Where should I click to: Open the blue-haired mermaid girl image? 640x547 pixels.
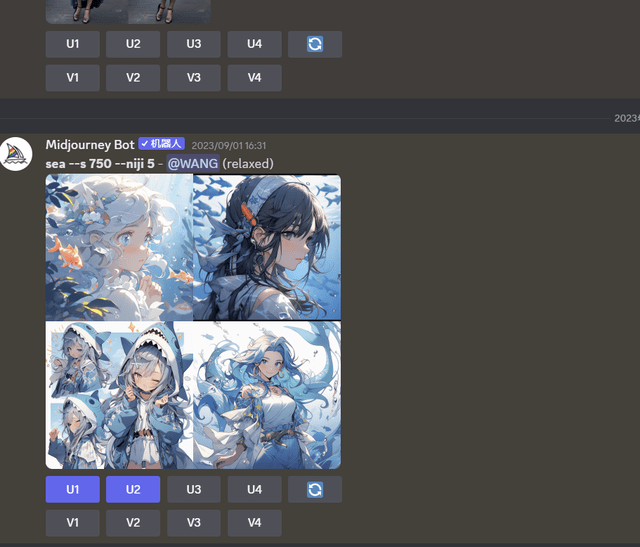click(x=267, y=395)
